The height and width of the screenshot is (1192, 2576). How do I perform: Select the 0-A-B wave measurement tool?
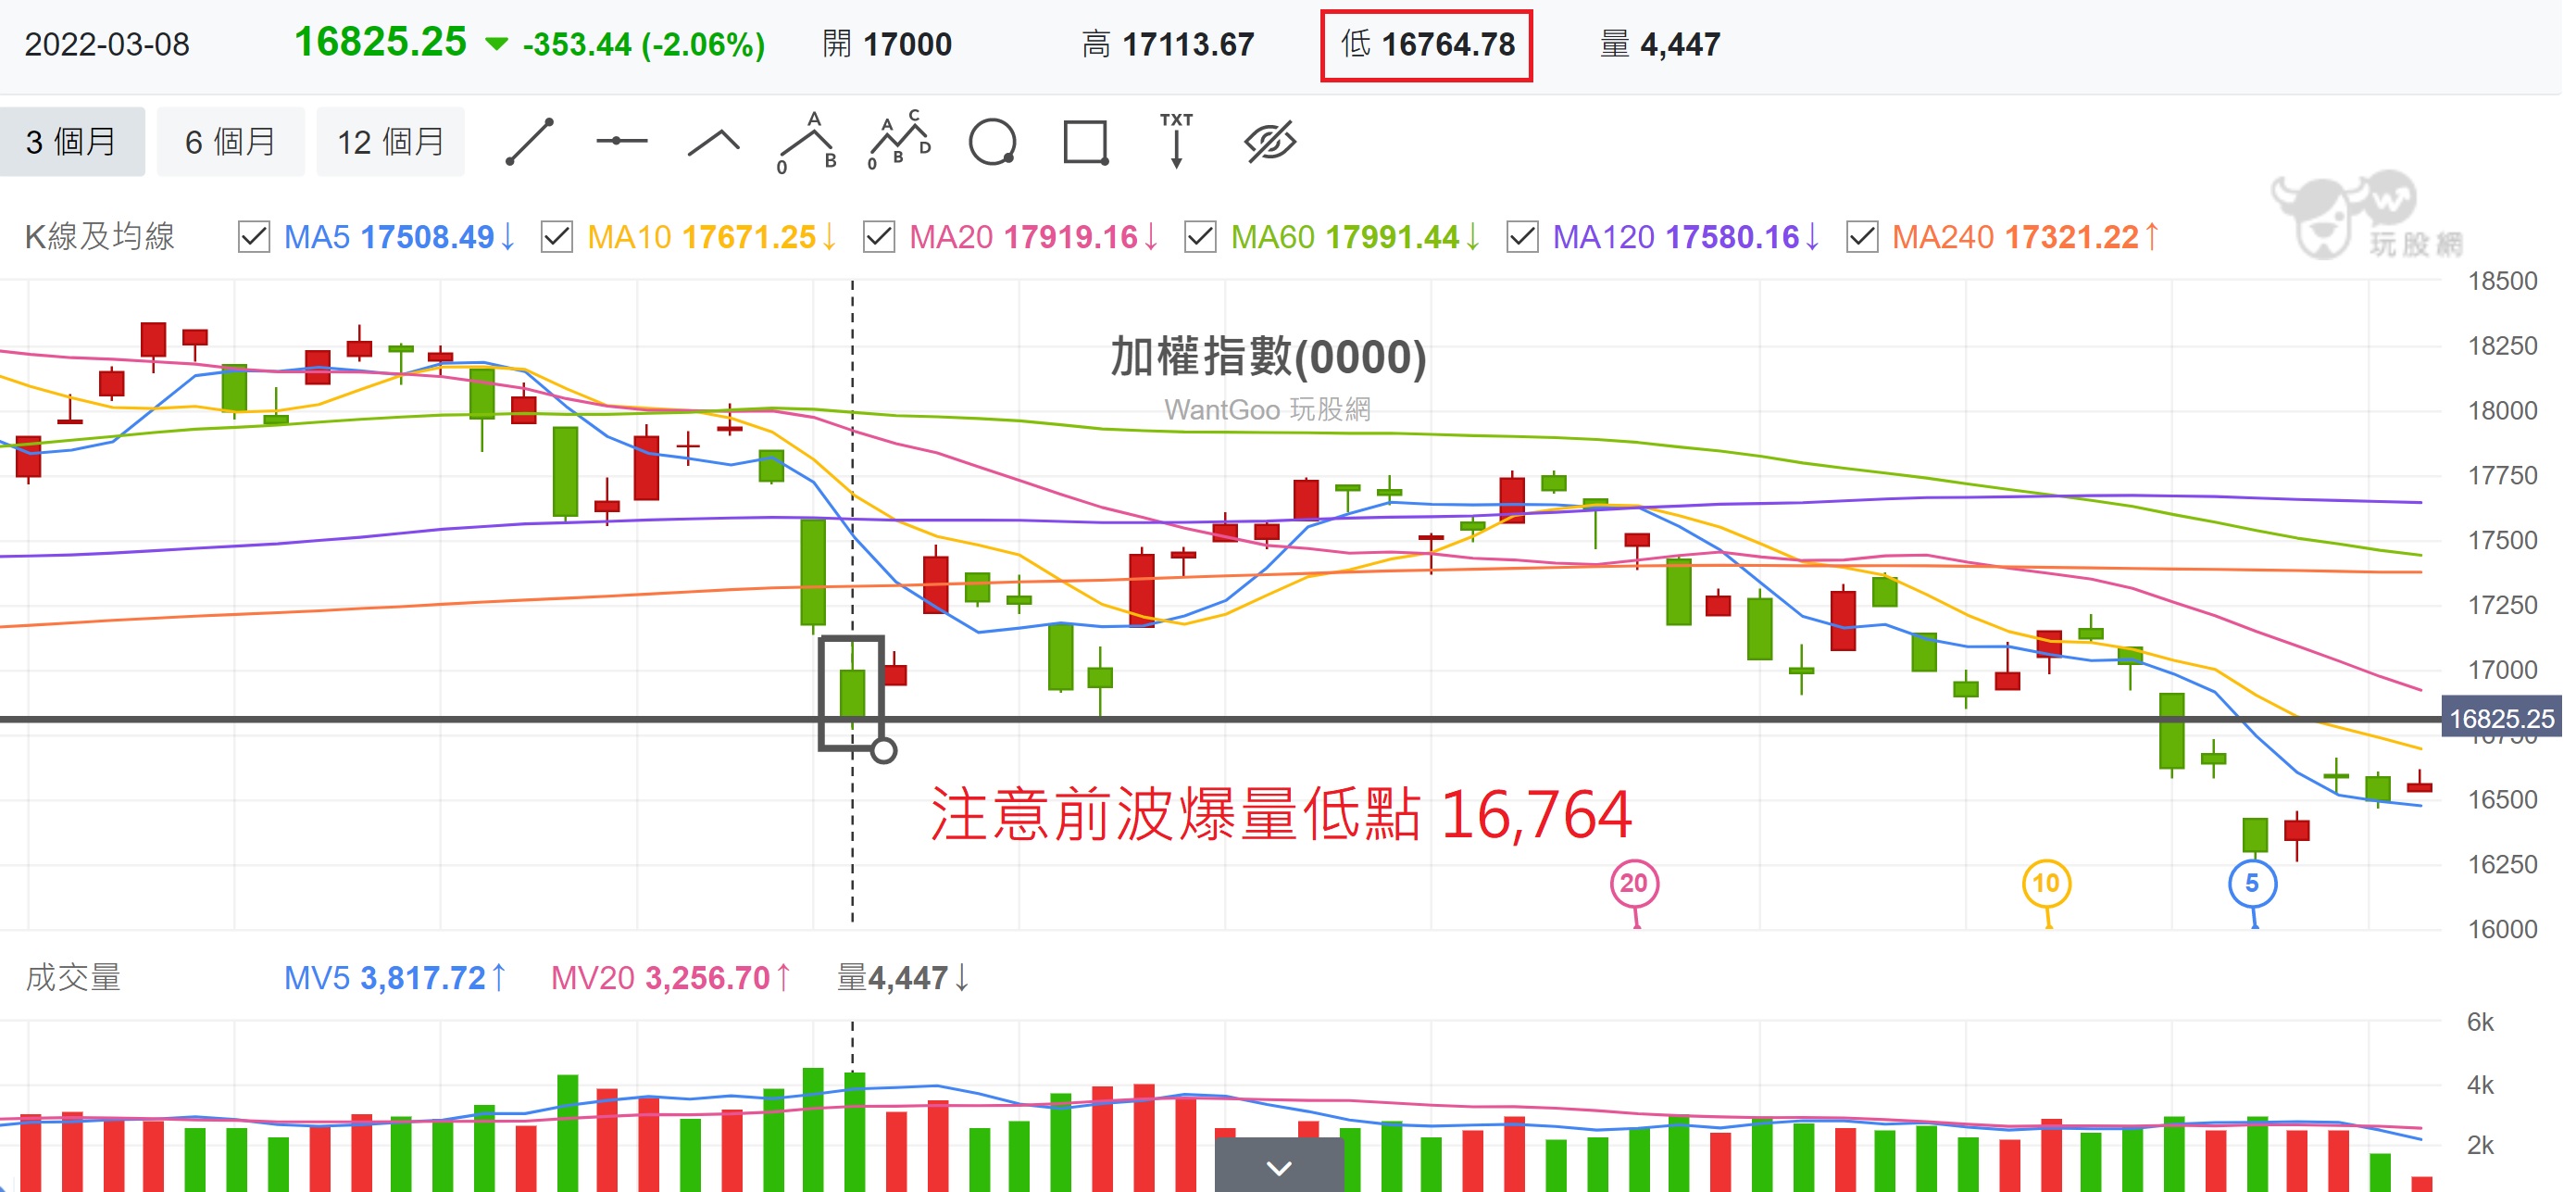click(x=807, y=142)
